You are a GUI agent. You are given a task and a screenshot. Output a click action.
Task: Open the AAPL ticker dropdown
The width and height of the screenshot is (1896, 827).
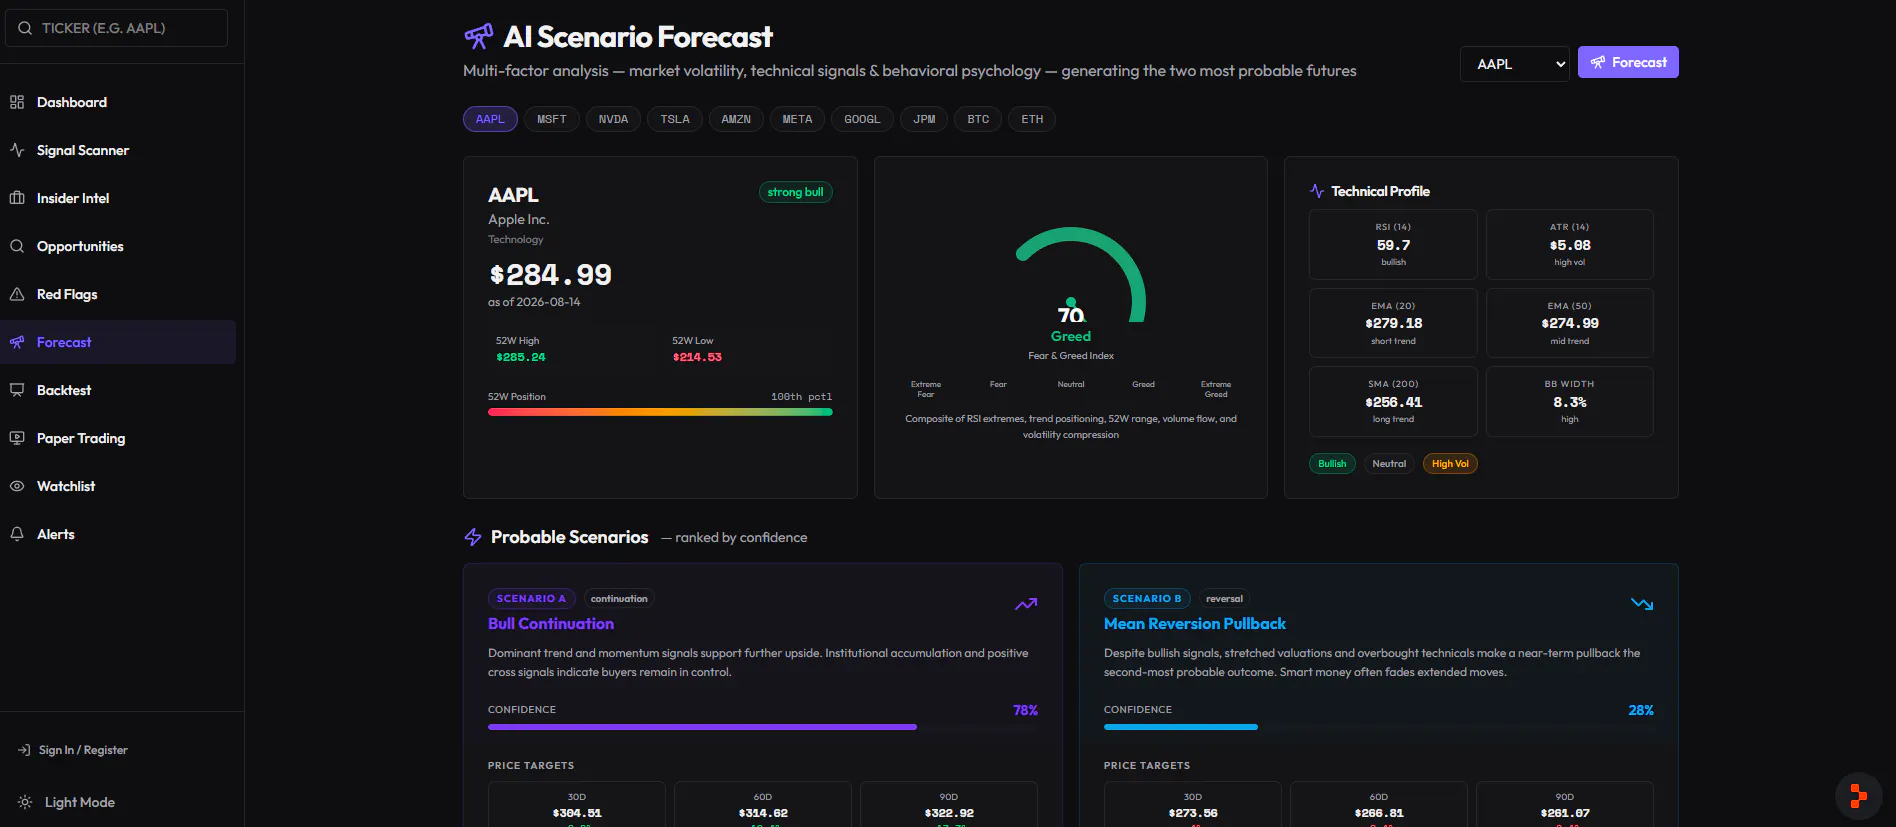coord(1515,64)
